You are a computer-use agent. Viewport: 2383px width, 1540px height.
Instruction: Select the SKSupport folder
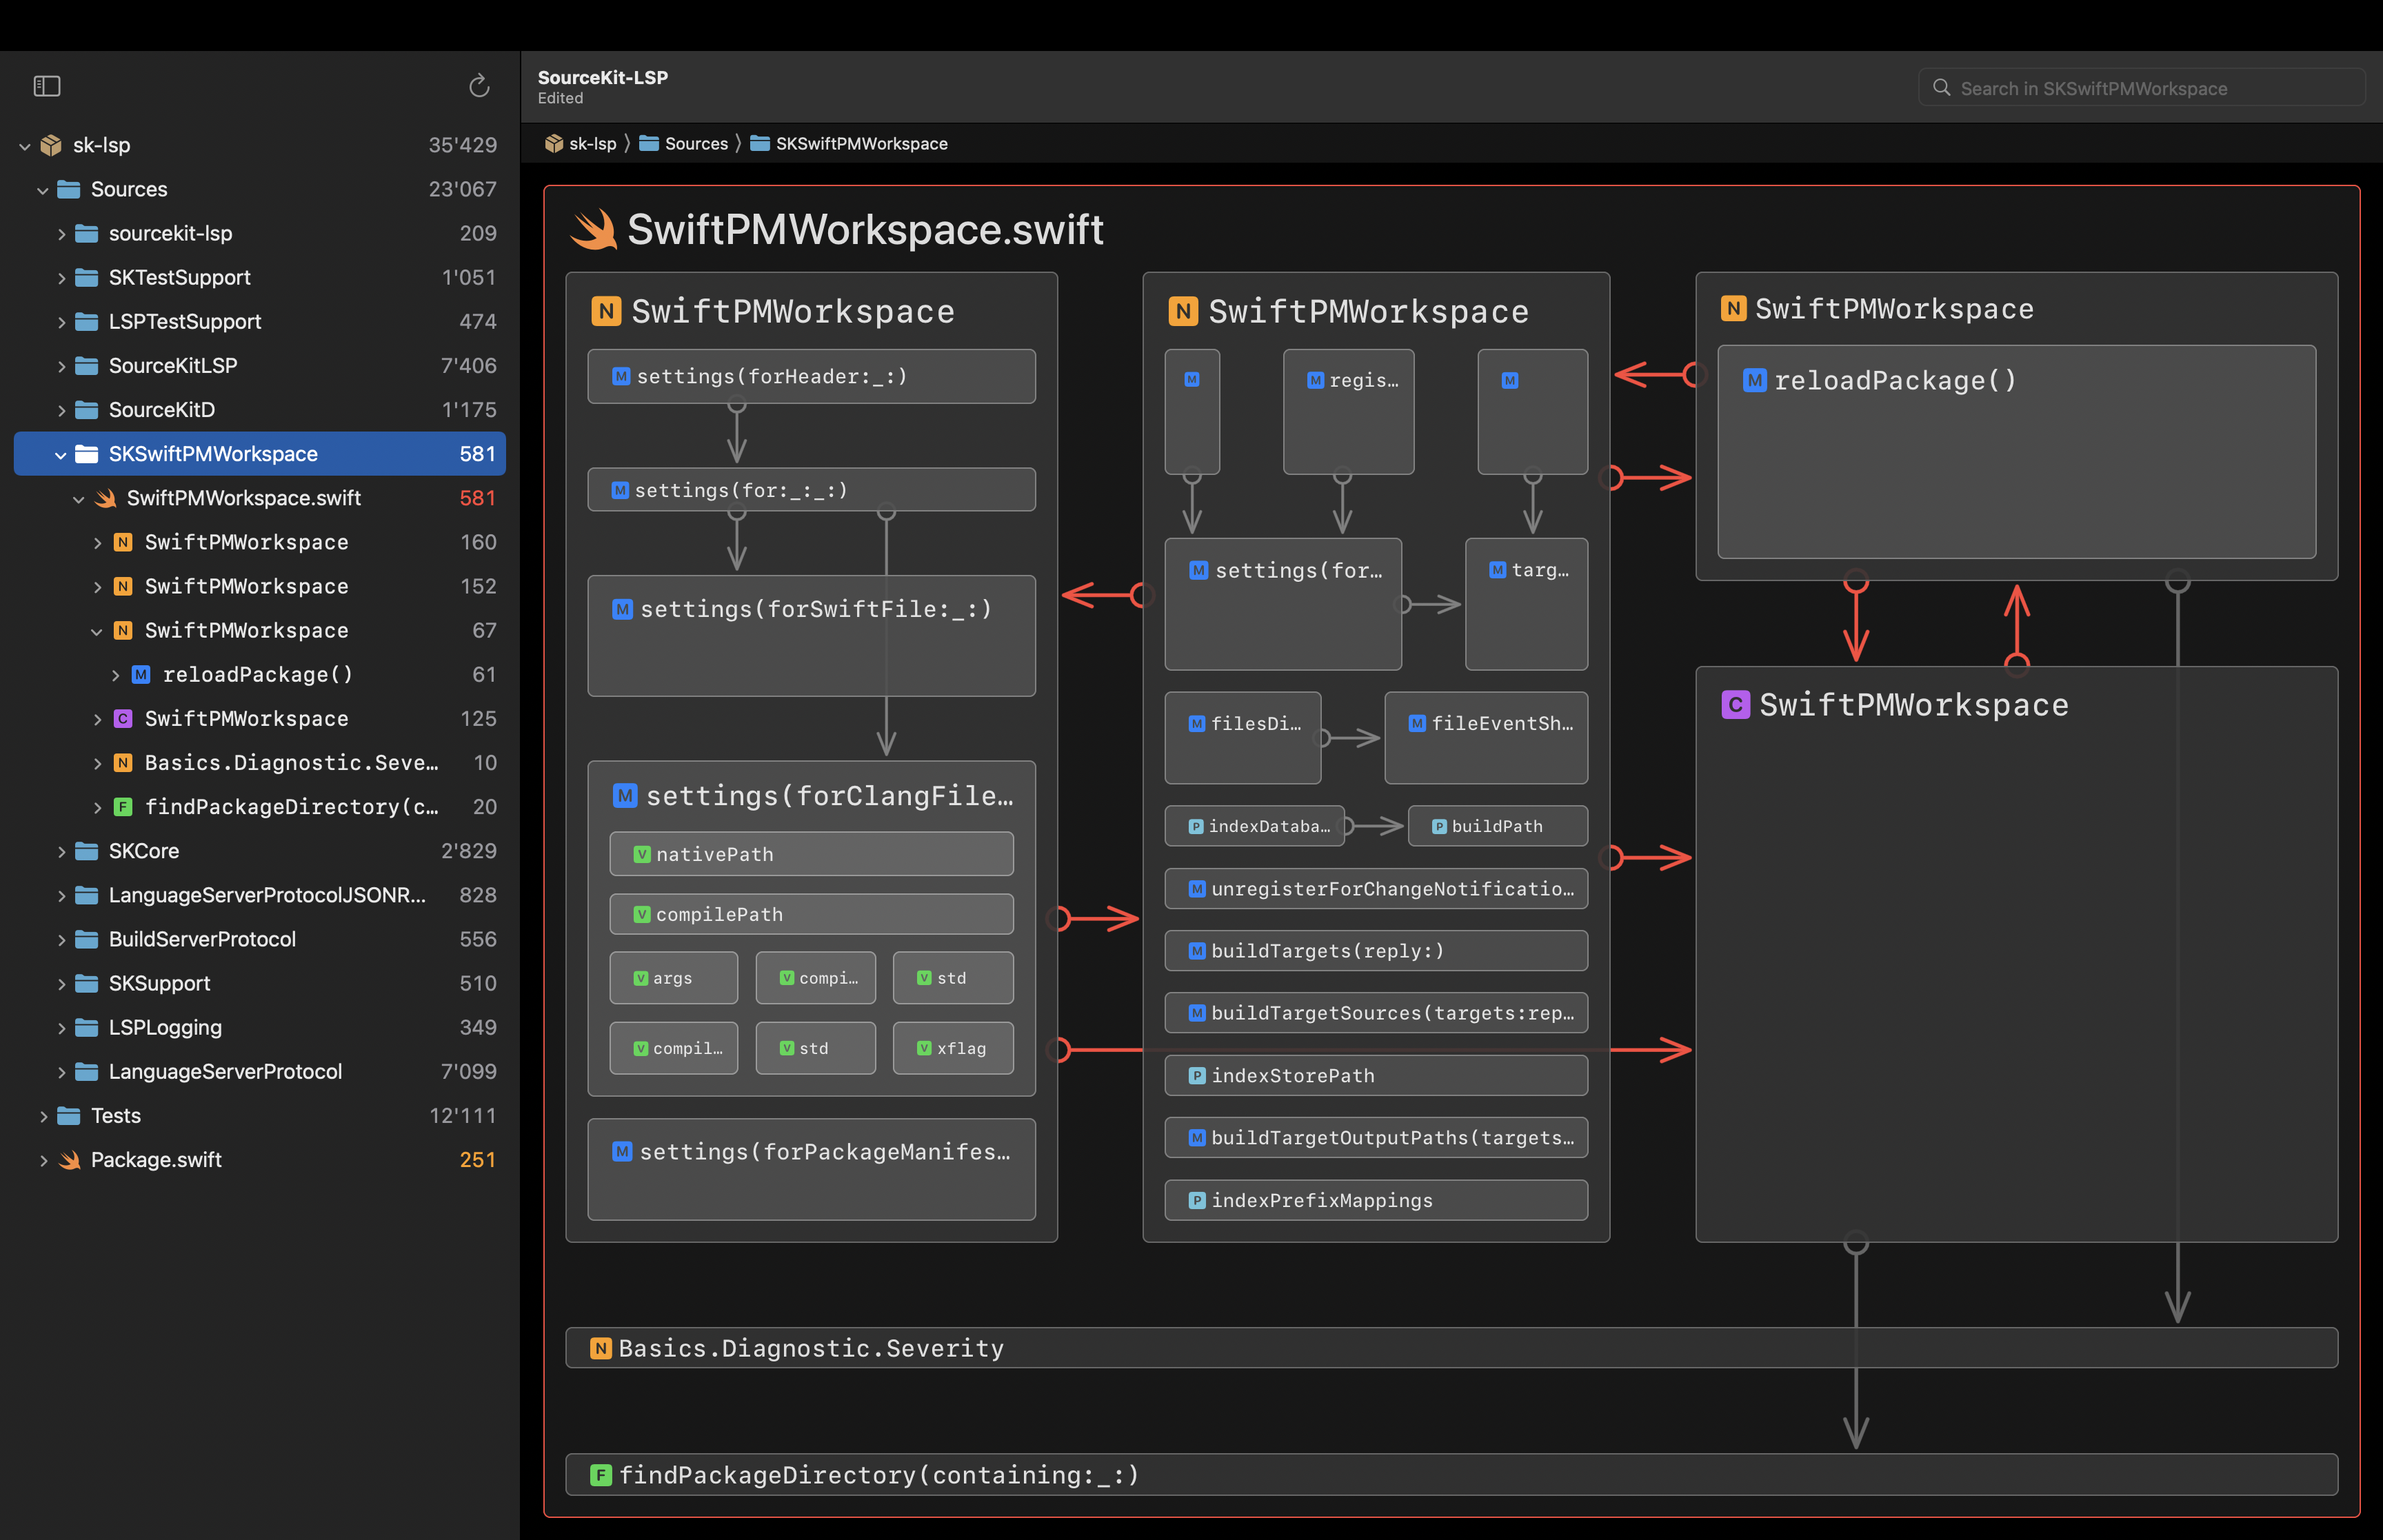click(260, 983)
